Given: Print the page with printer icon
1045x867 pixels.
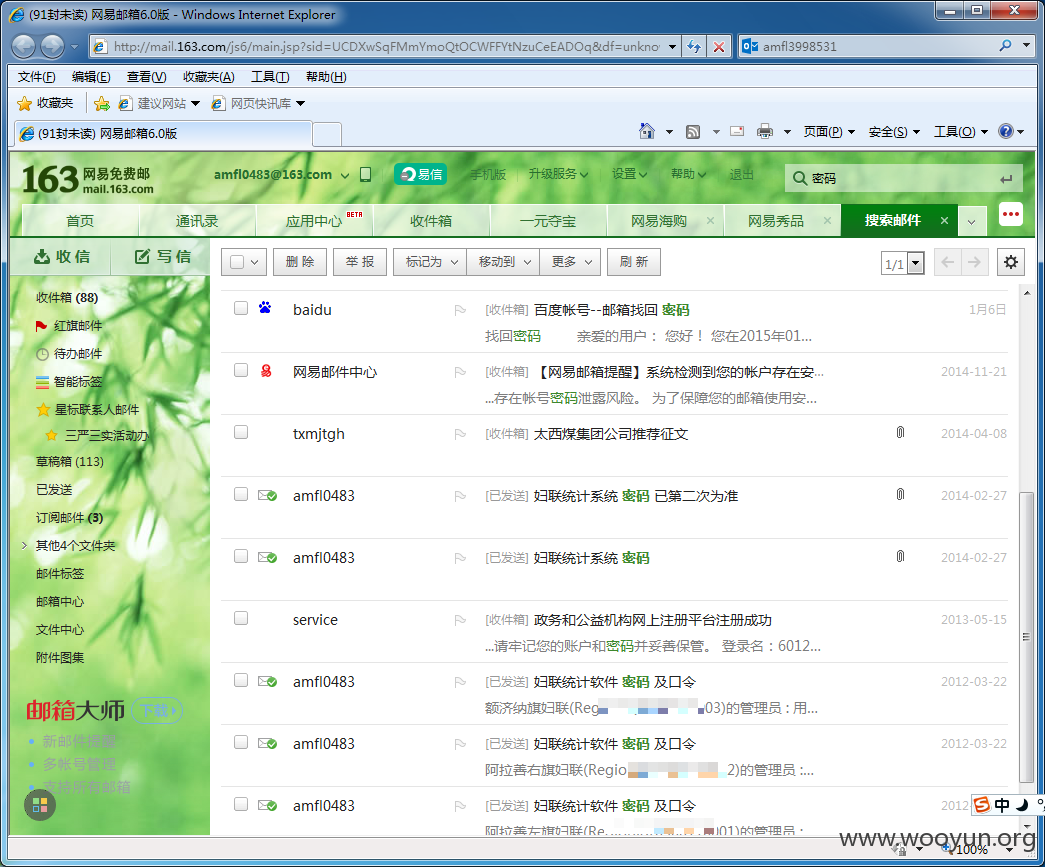Looking at the screenshot, I should 765,131.
